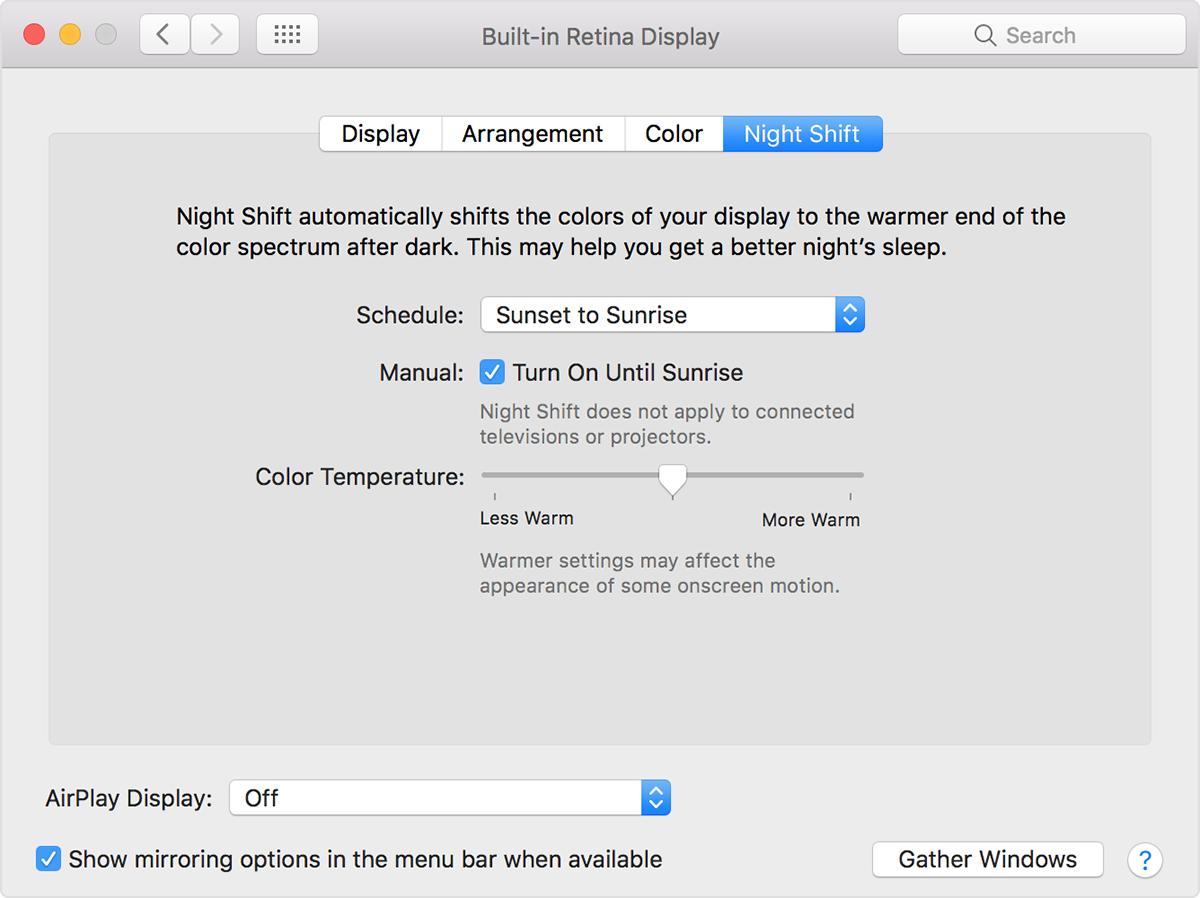Select the Color tab
The image size is (1200, 898).
click(673, 133)
